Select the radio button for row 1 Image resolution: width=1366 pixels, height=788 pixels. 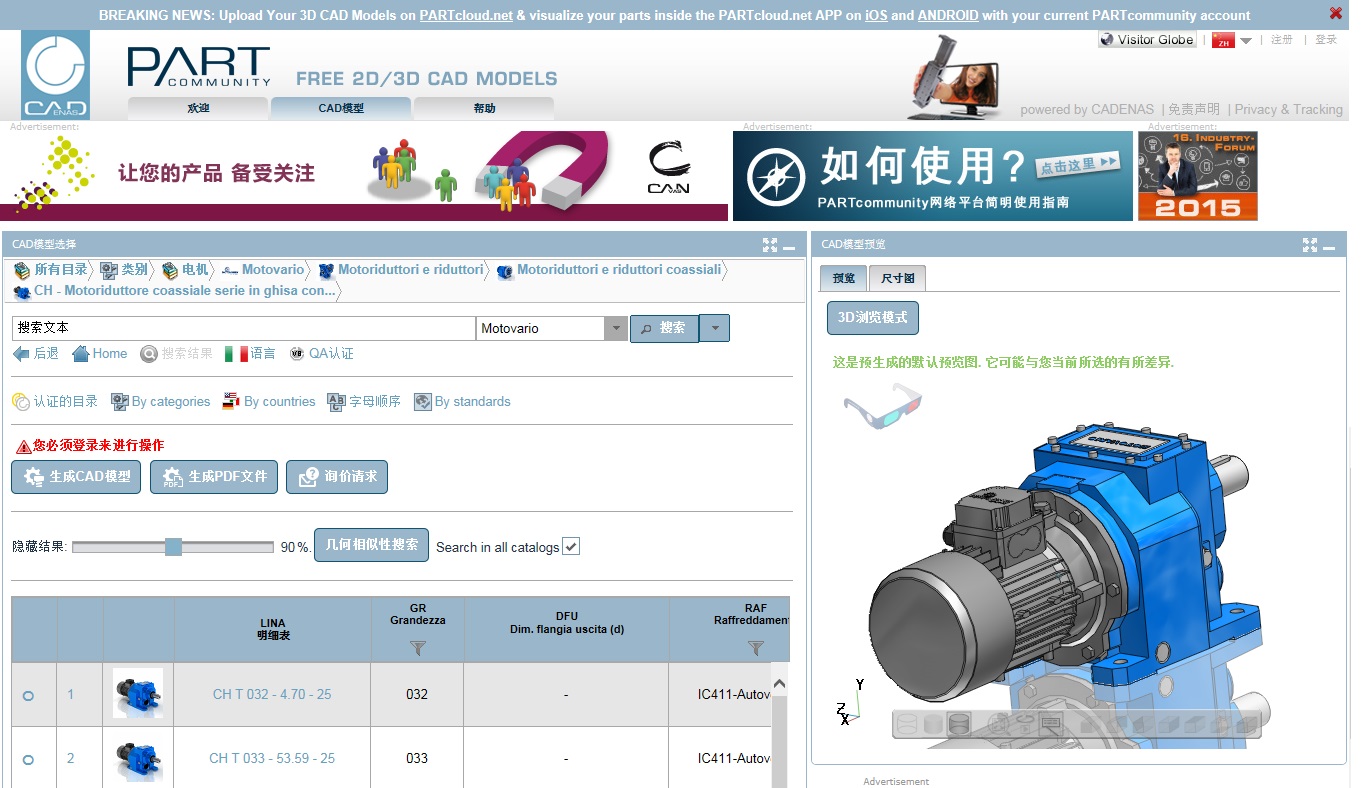coord(28,695)
